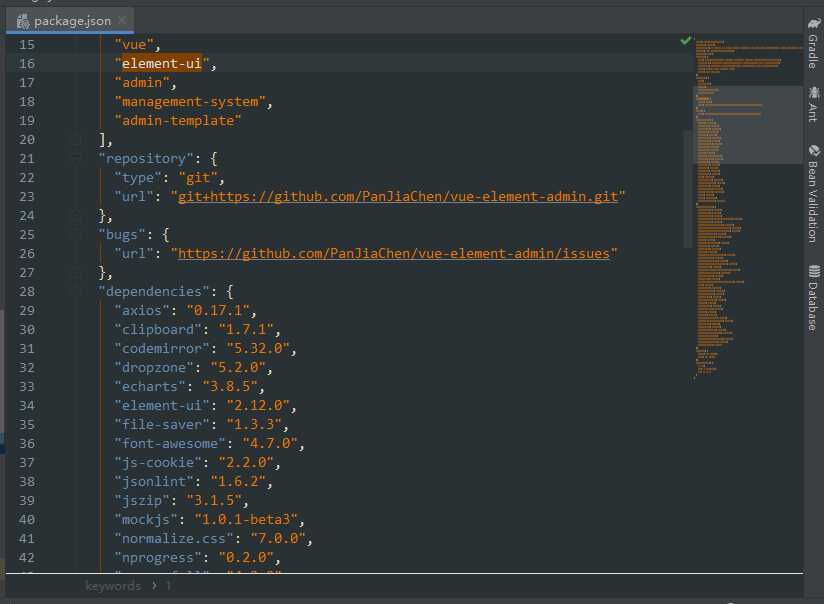Click the "admin-template" keyword

tap(178, 120)
